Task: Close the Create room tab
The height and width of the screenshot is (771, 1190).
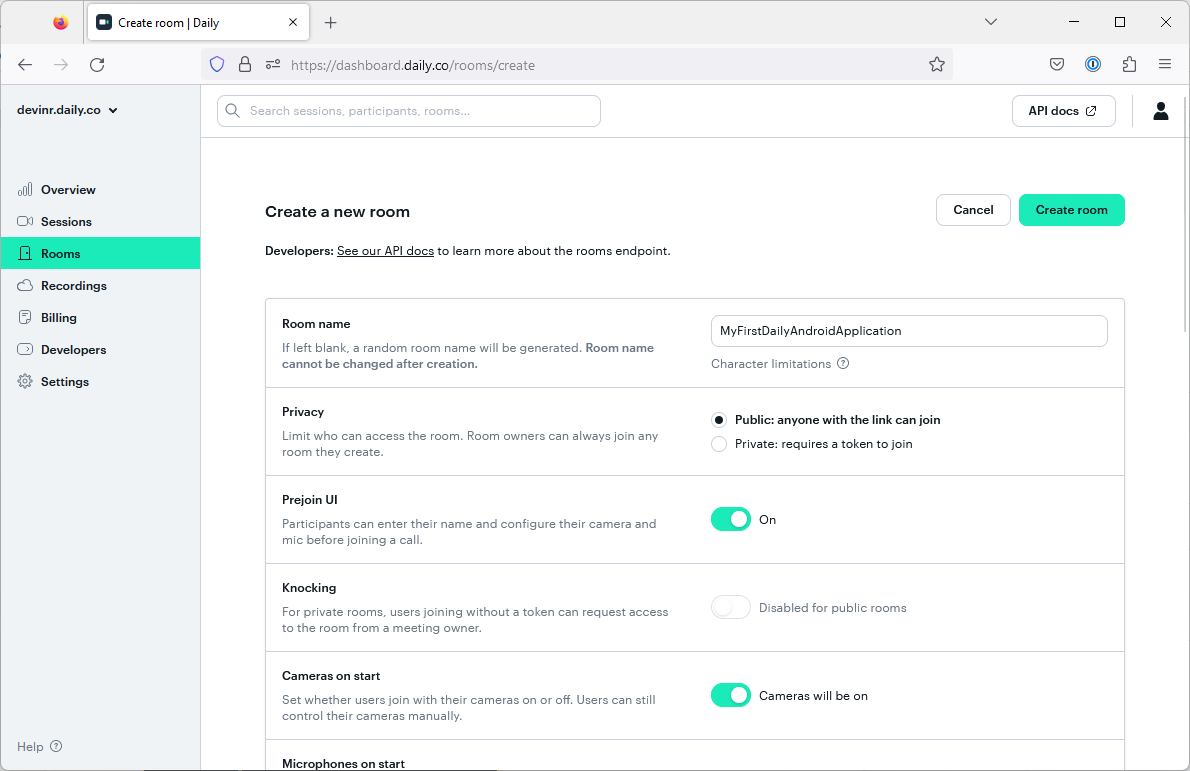Action: click(293, 23)
